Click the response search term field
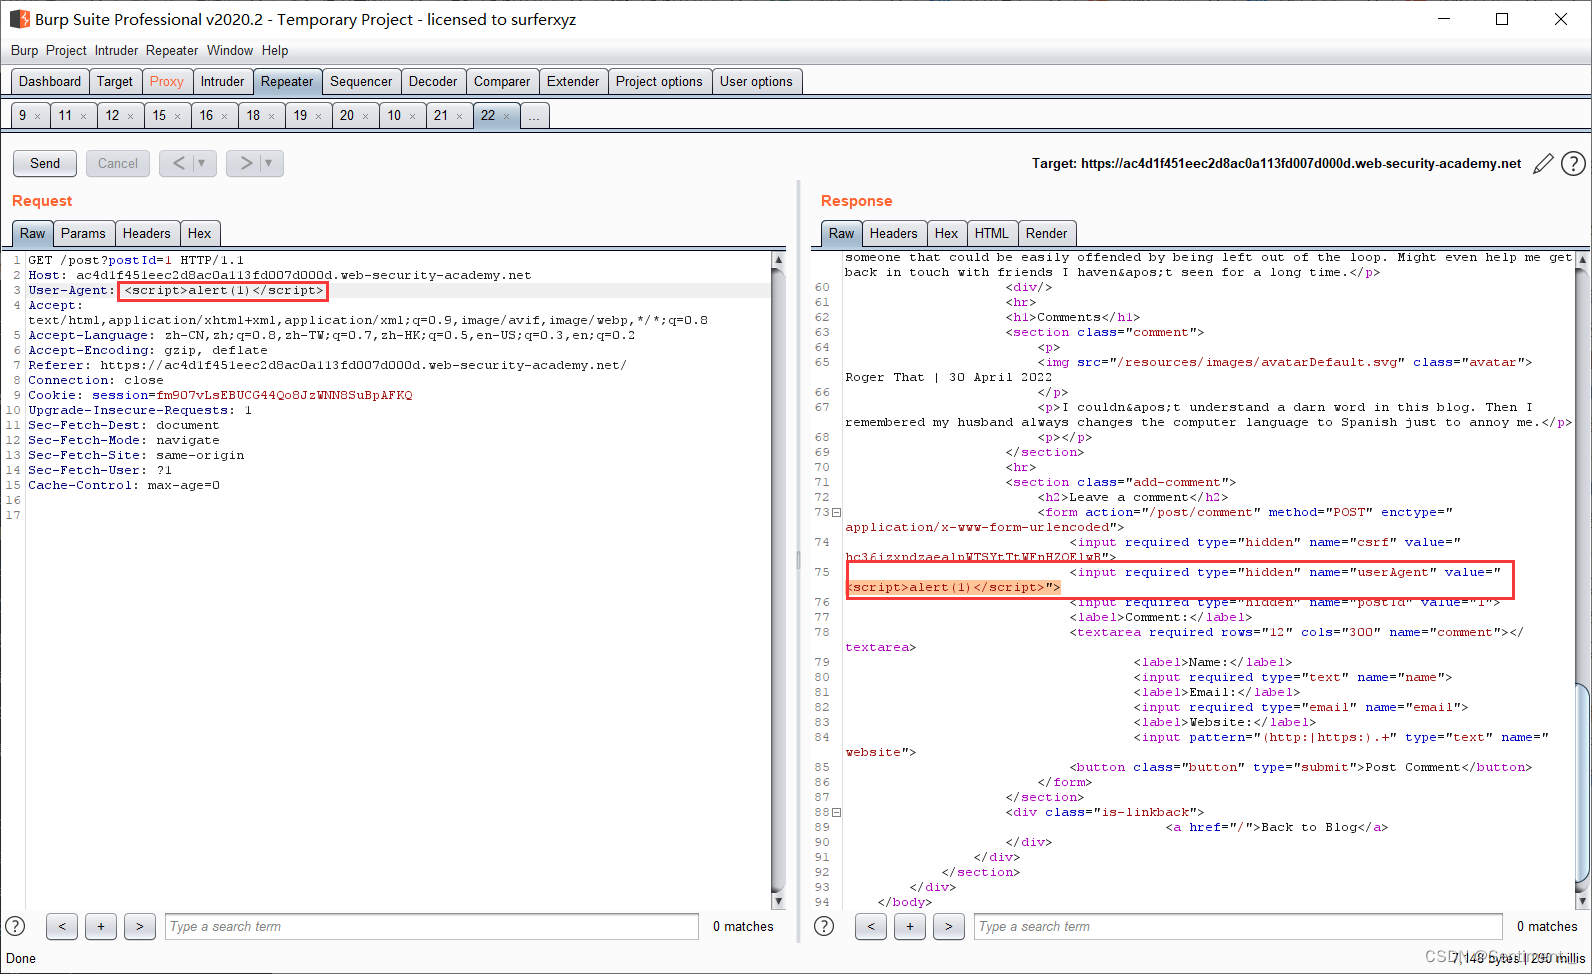This screenshot has width=1592, height=974. click(1238, 926)
